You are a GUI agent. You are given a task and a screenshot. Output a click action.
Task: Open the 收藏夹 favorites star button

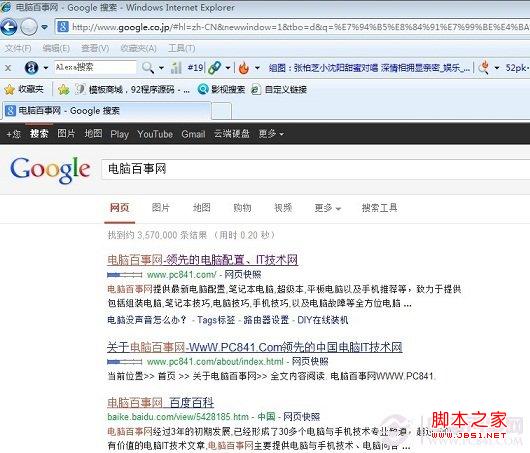24,89
